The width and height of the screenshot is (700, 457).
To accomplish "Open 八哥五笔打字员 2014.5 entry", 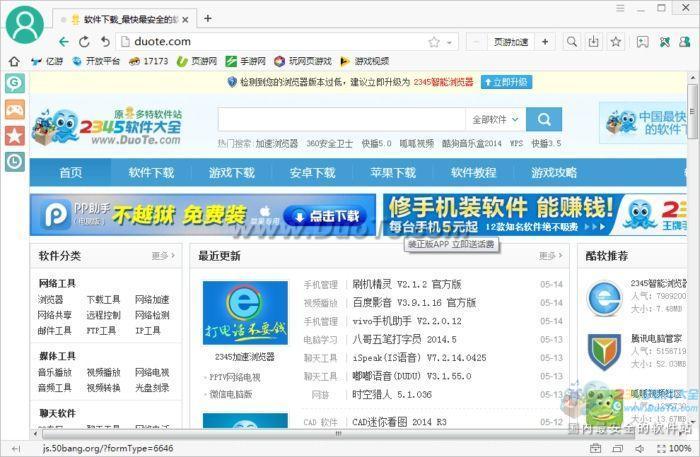I will click(x=404, y=339).
